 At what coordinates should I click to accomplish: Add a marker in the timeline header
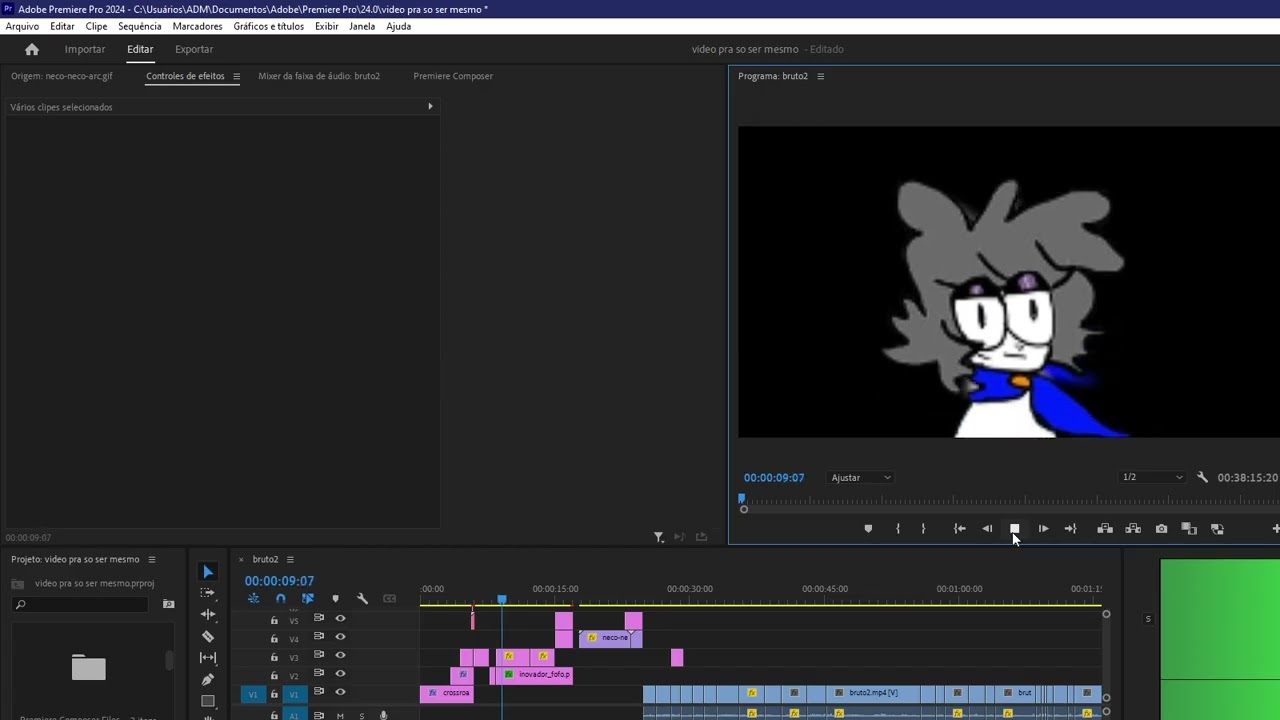pos(335,599)
